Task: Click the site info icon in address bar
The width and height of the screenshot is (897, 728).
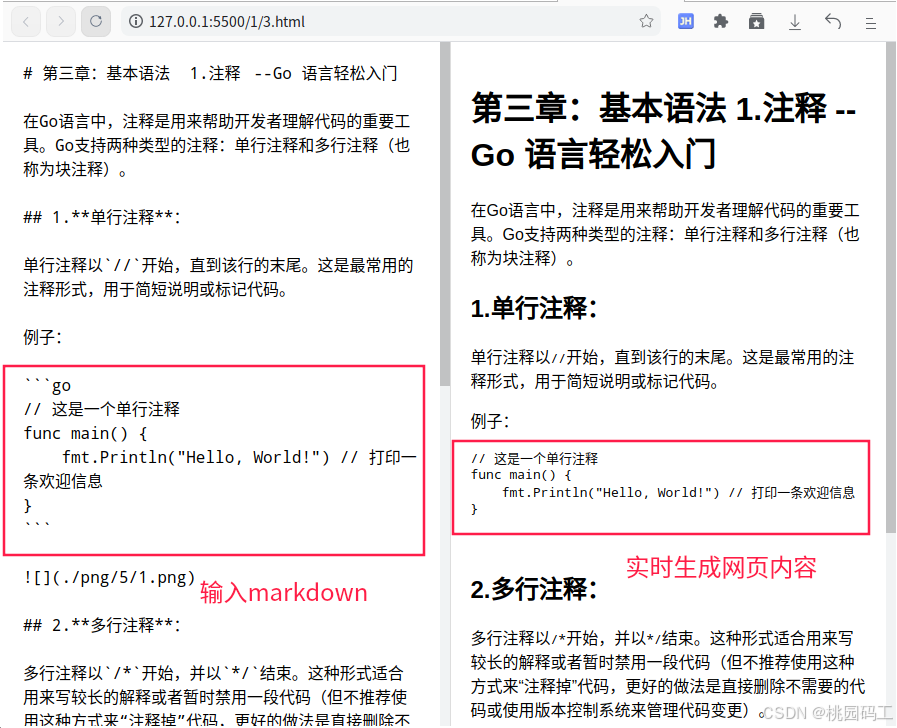Action: 136,22
